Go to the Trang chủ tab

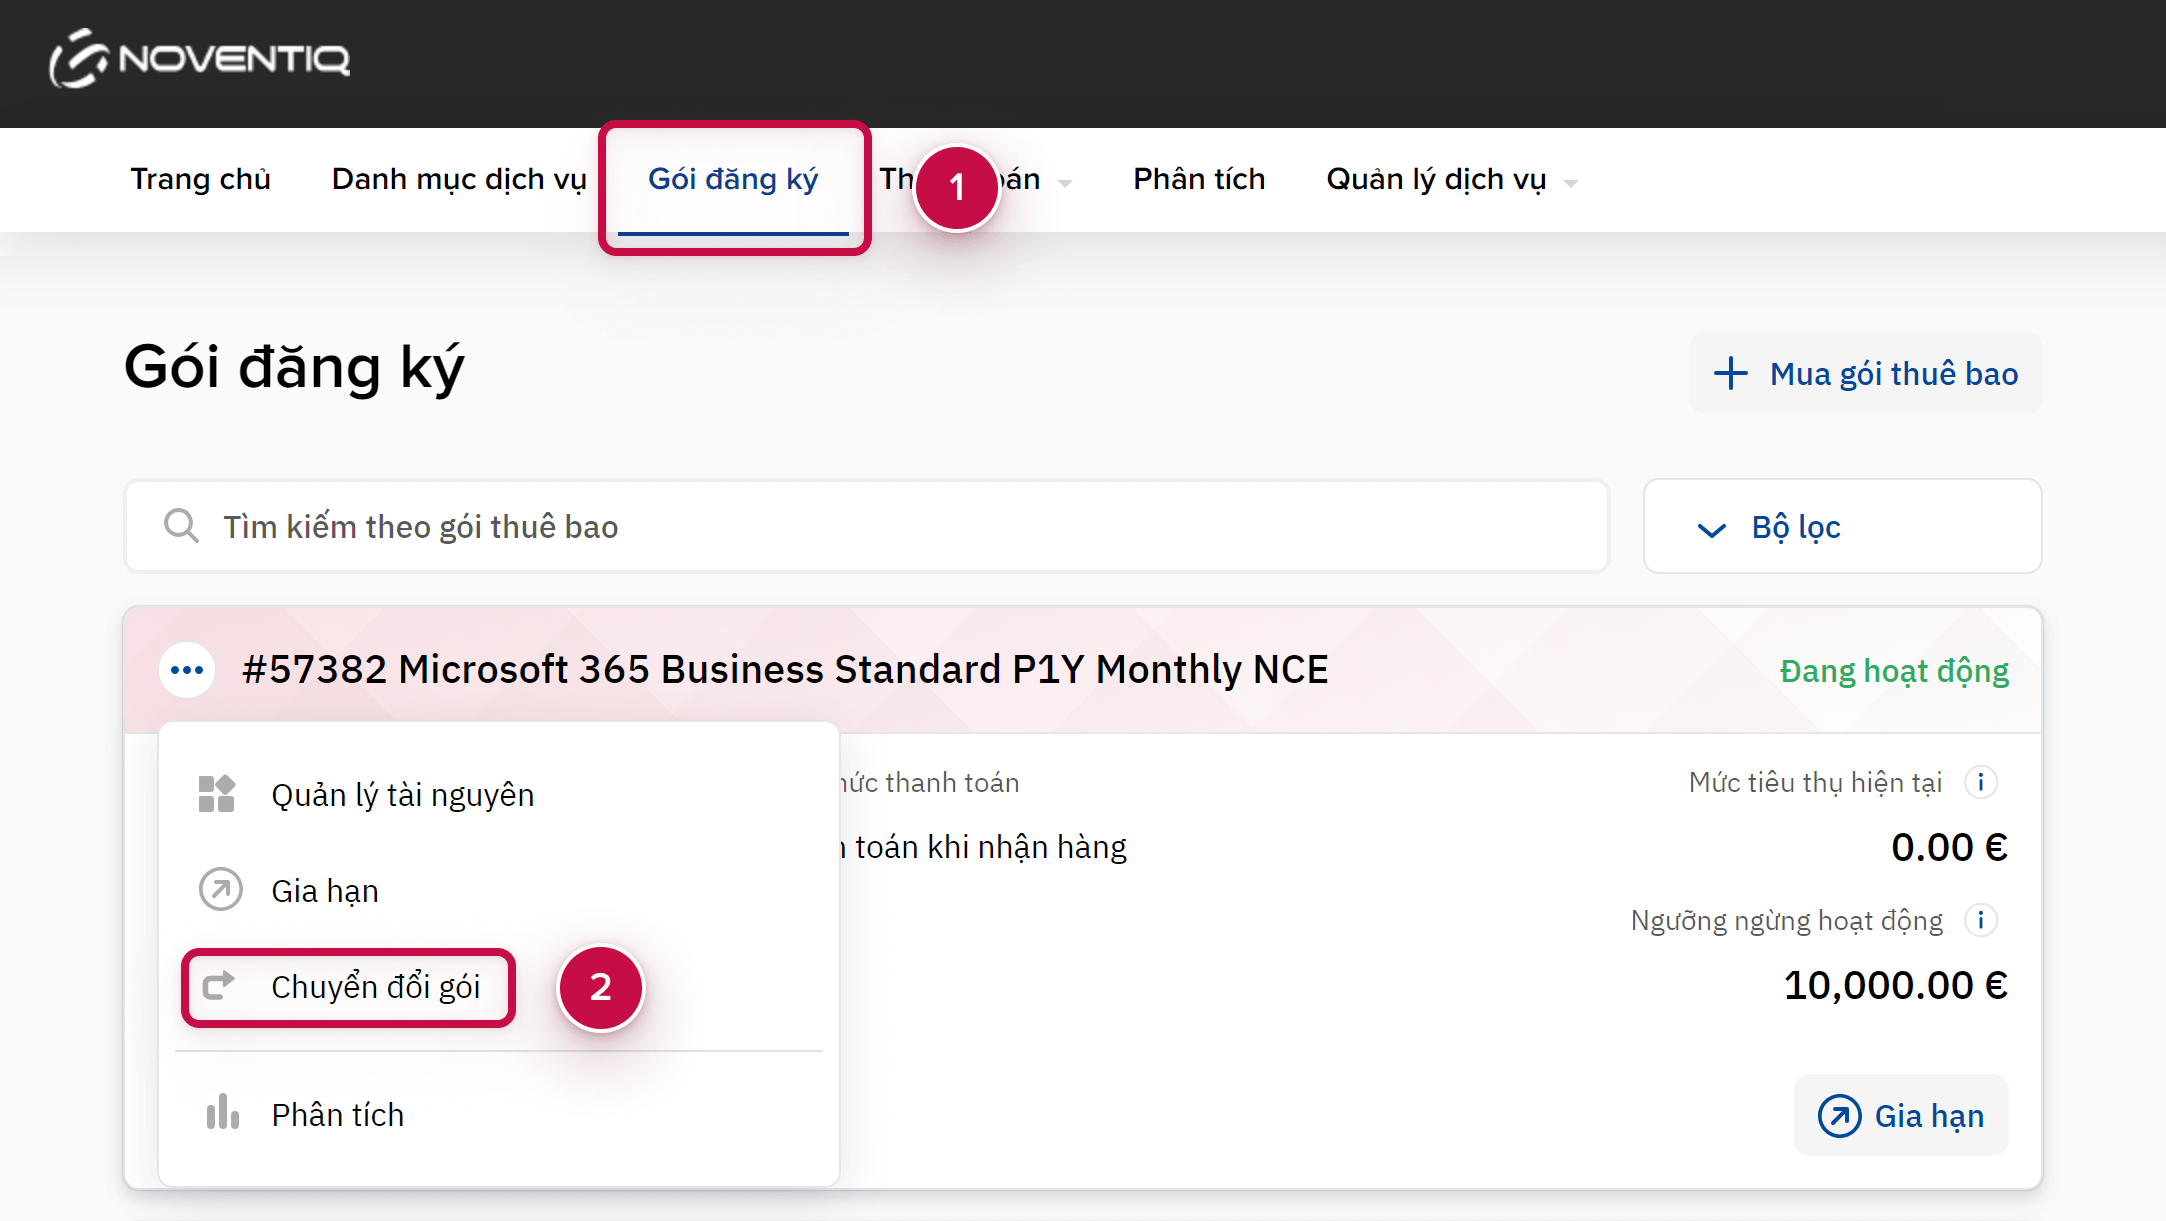coord(200,179)
